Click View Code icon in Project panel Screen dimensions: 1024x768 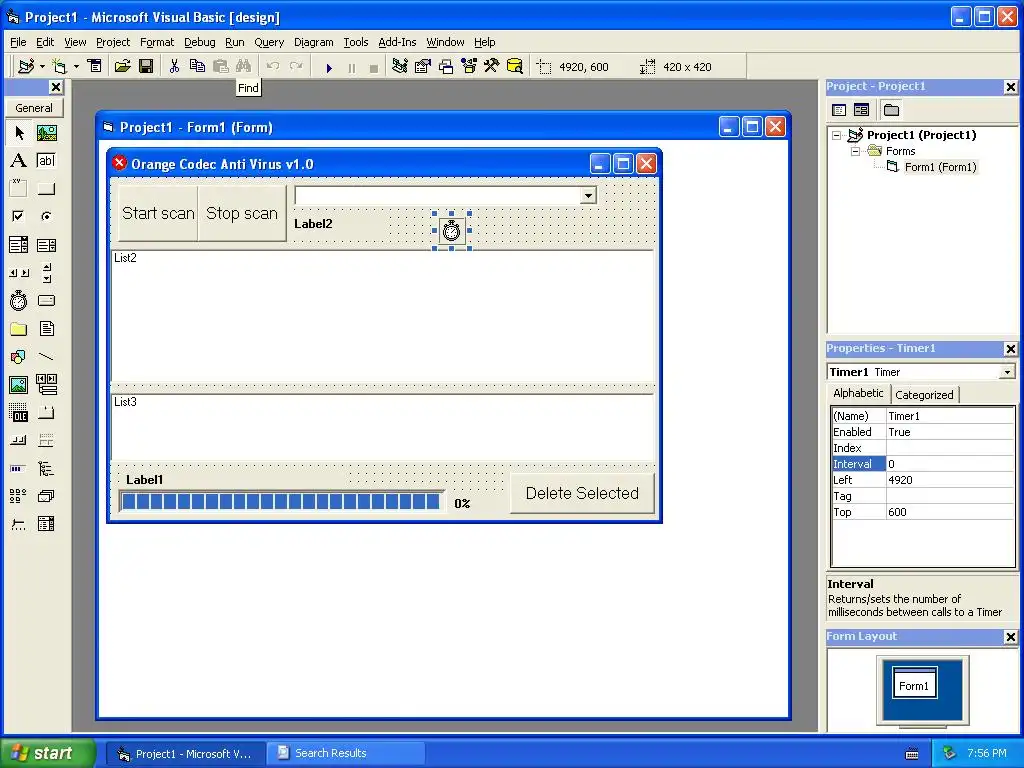tap(839, 110)
